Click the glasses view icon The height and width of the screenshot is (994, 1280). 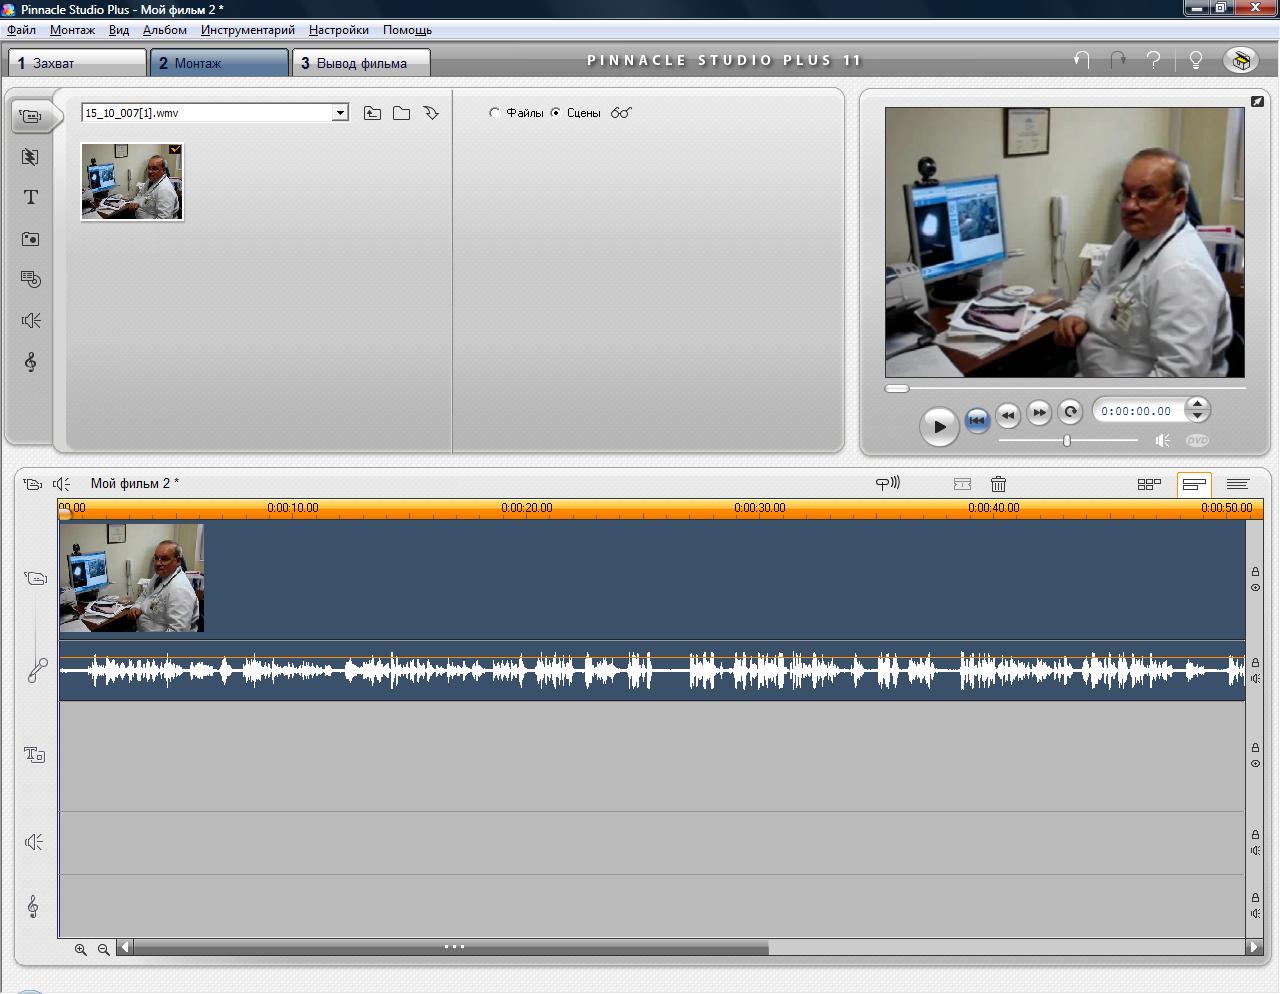click(621, 112)
